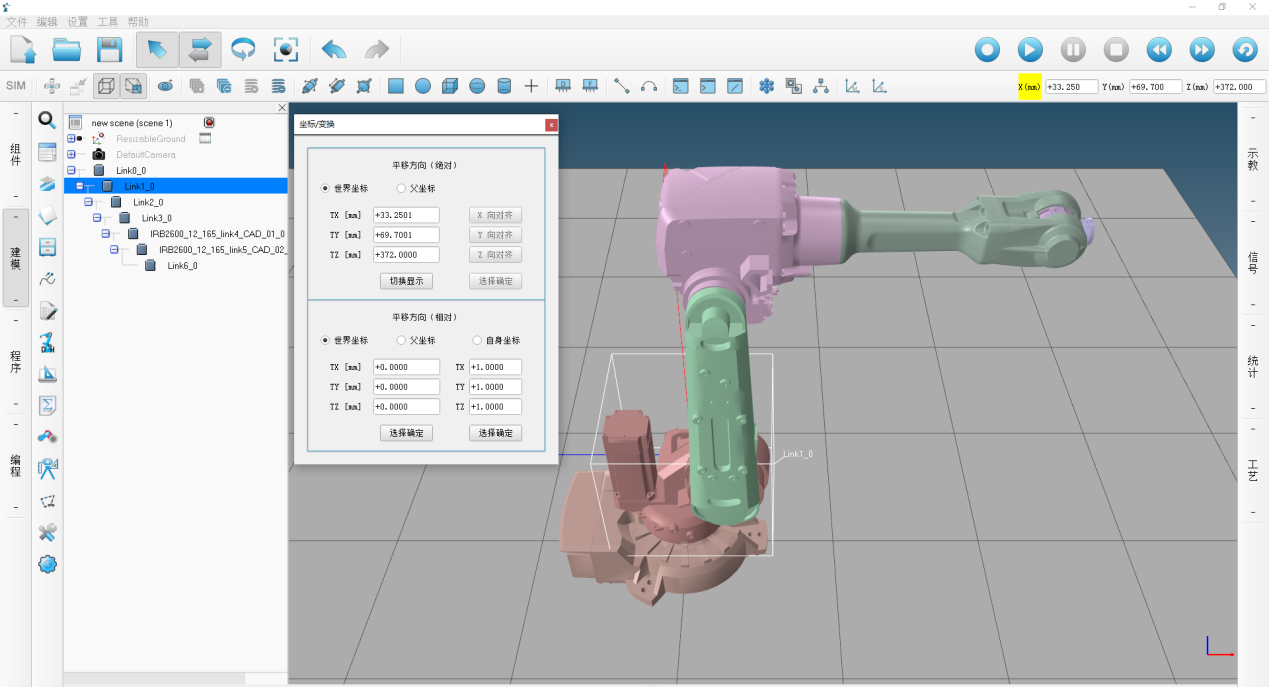Collapse the Link2_0 tree node
1269x687 pixels.
(x=88, y=202)
